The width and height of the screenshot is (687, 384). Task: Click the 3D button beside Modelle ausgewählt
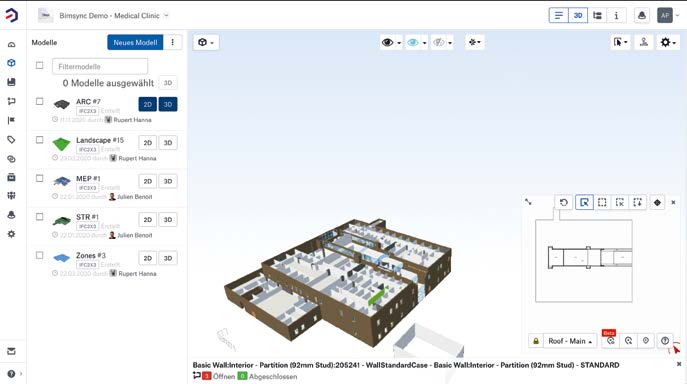click(x=168, y=83)
